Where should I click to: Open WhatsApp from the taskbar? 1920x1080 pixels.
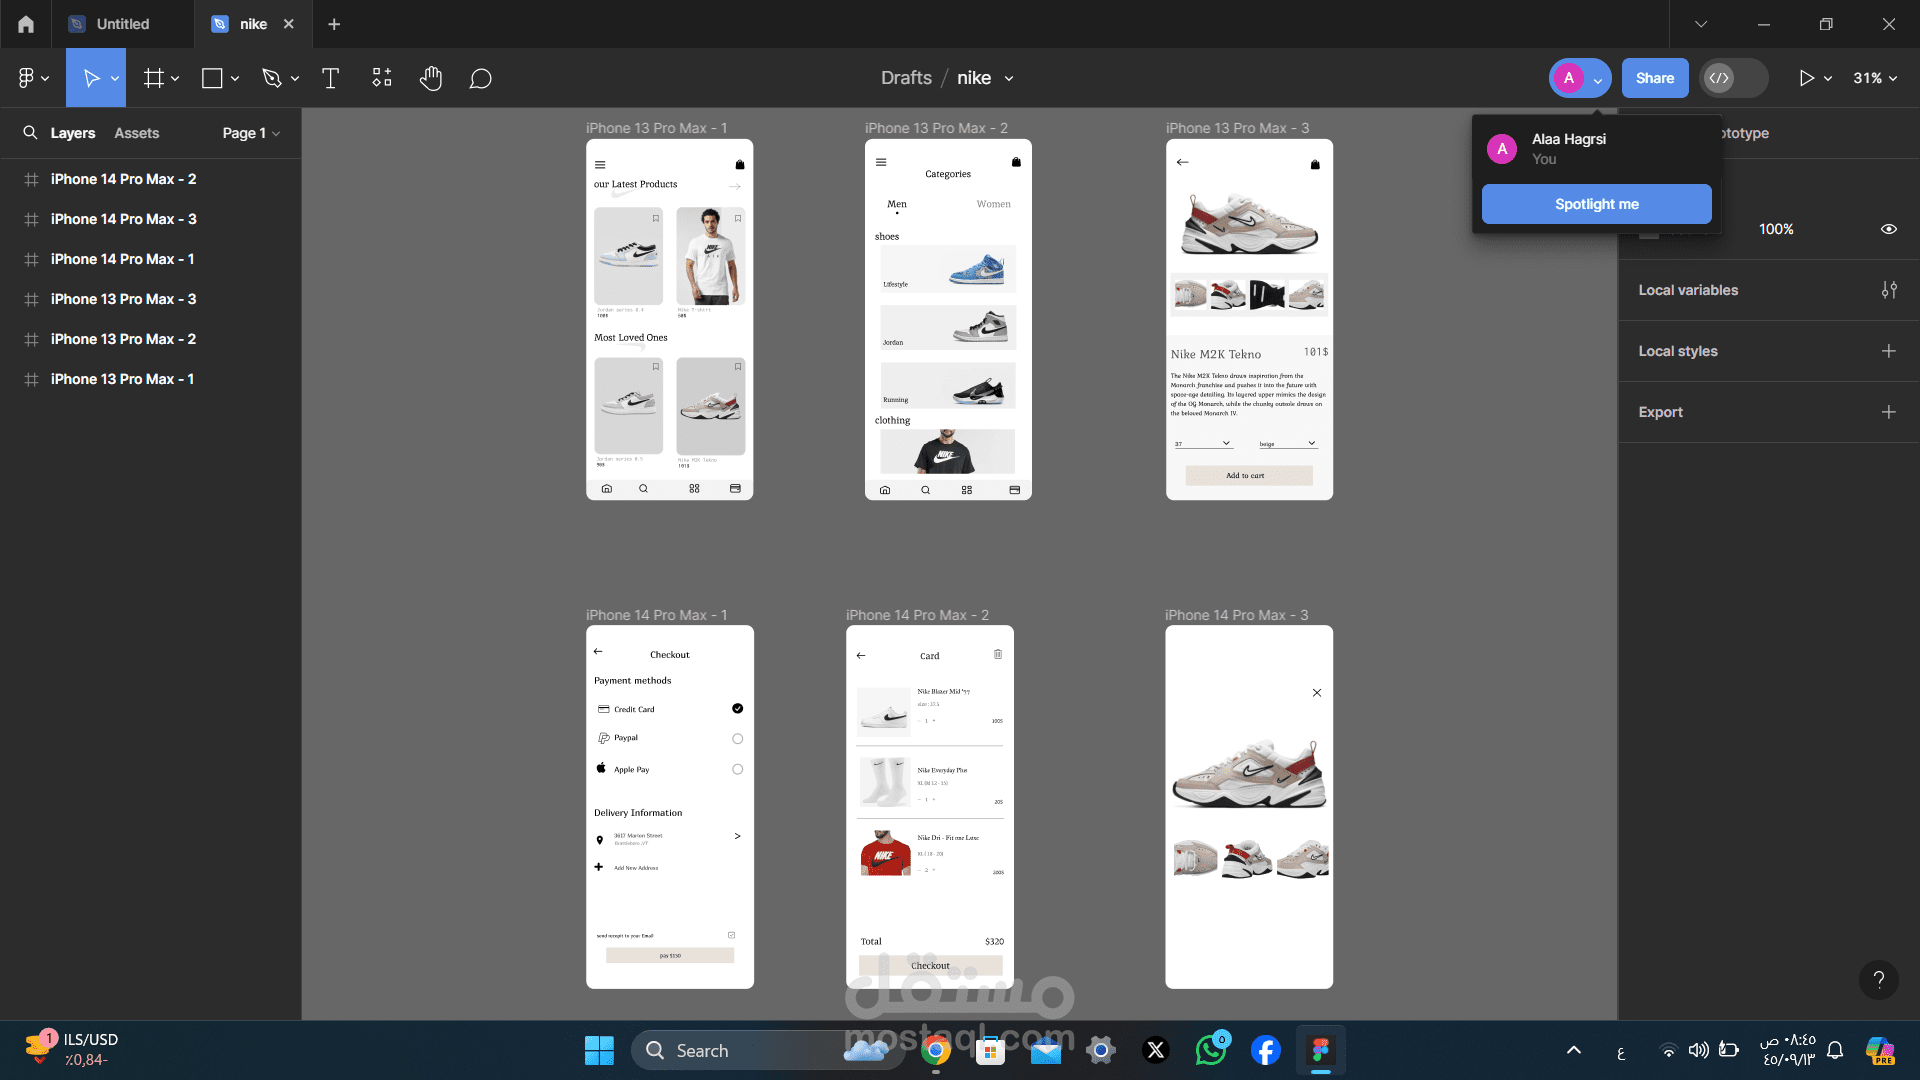pos(1211,1050)
